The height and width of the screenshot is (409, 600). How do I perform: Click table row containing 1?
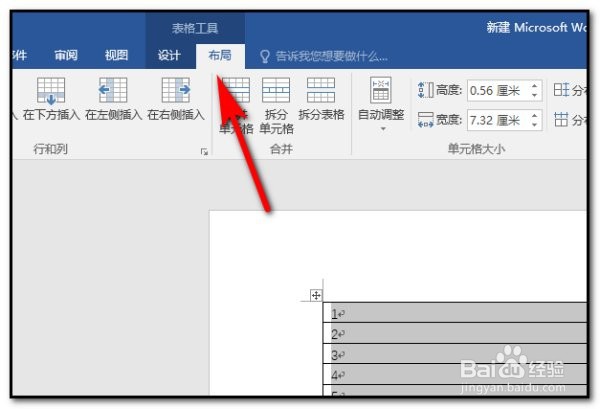point(455,313)
